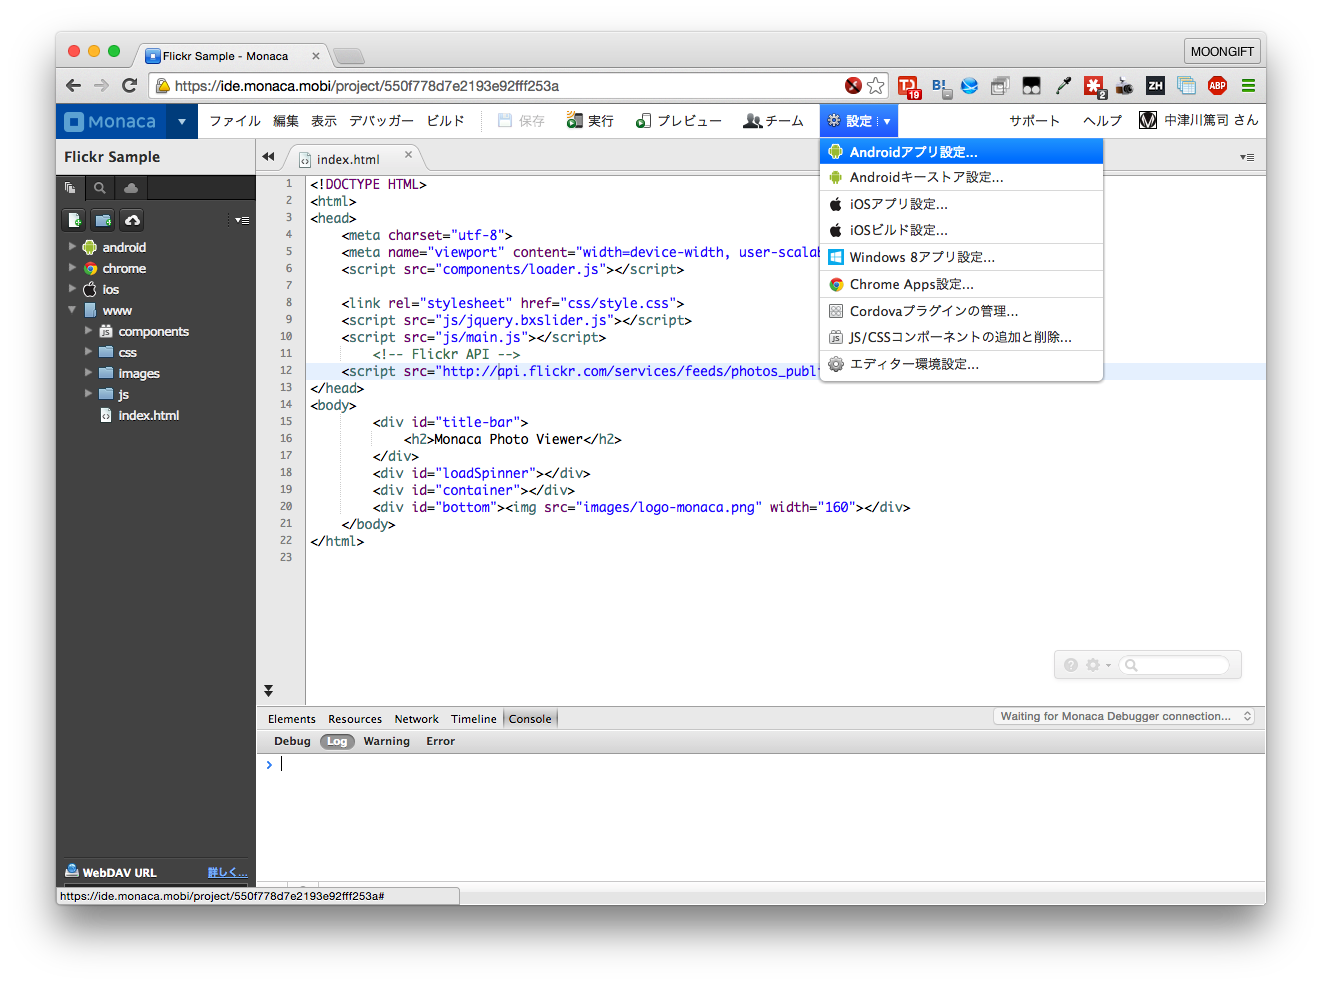This screenshot has width=1322, height=985.
Task: Click the 詳しく link next to WebDAV URL
Action: pos(227,872)
